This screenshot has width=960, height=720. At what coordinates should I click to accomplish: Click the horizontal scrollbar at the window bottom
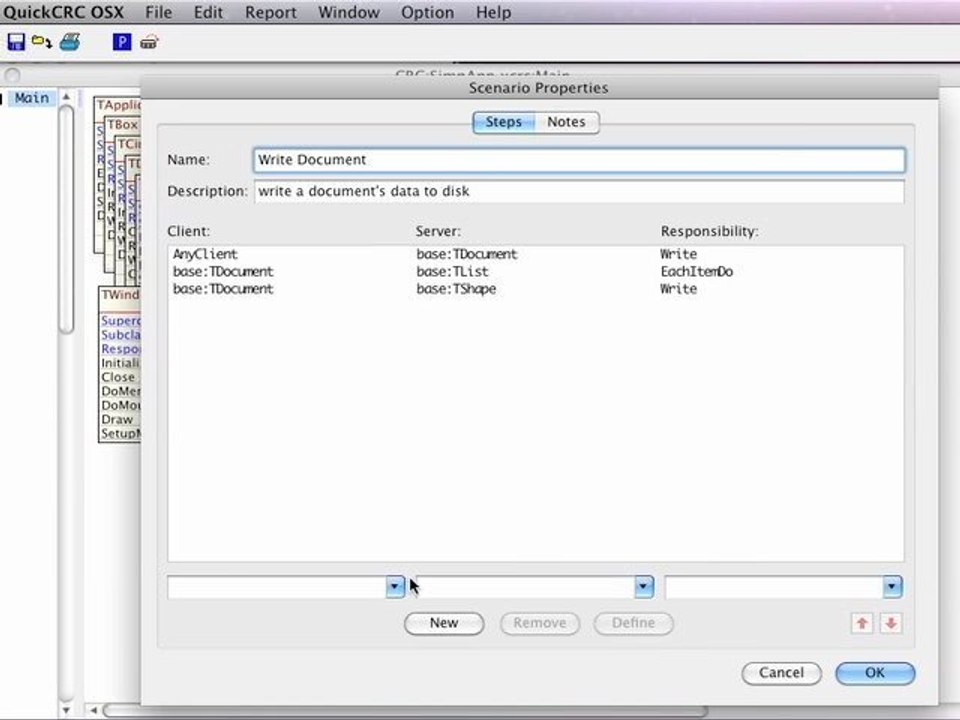pyautogui.click(x=404, y=711)
